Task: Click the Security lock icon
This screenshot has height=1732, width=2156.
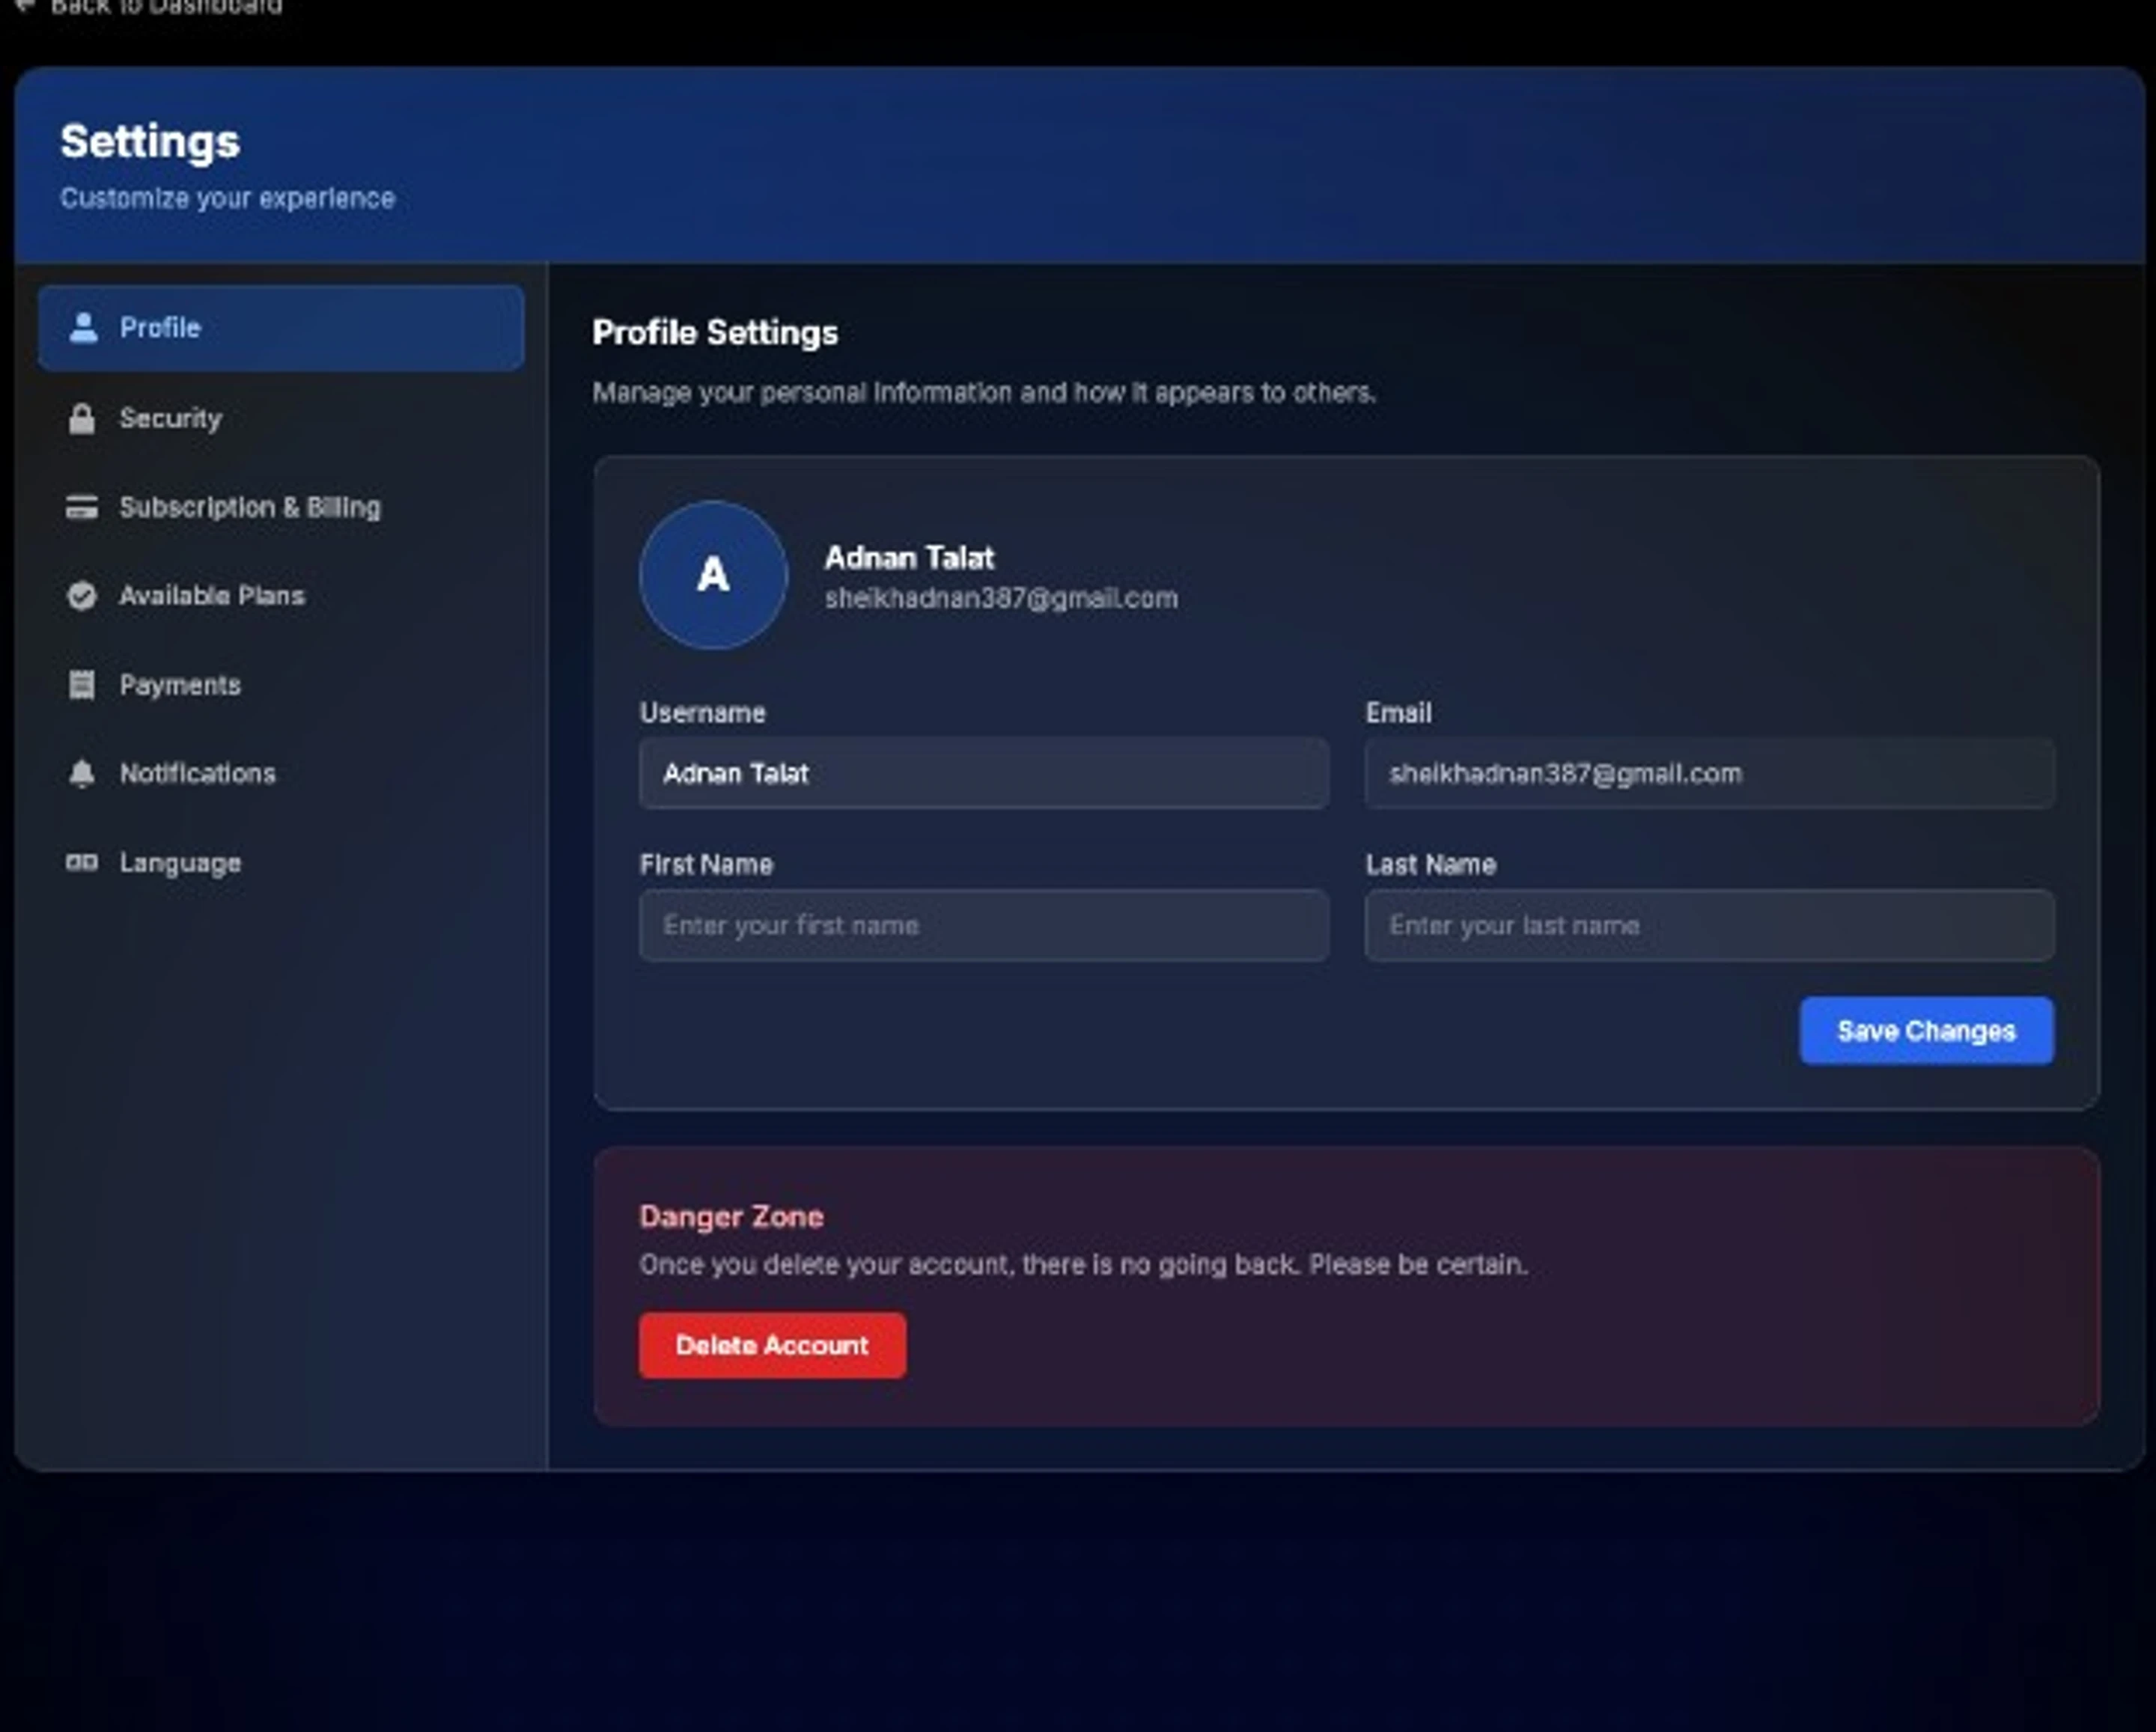Action: (82, 418)
